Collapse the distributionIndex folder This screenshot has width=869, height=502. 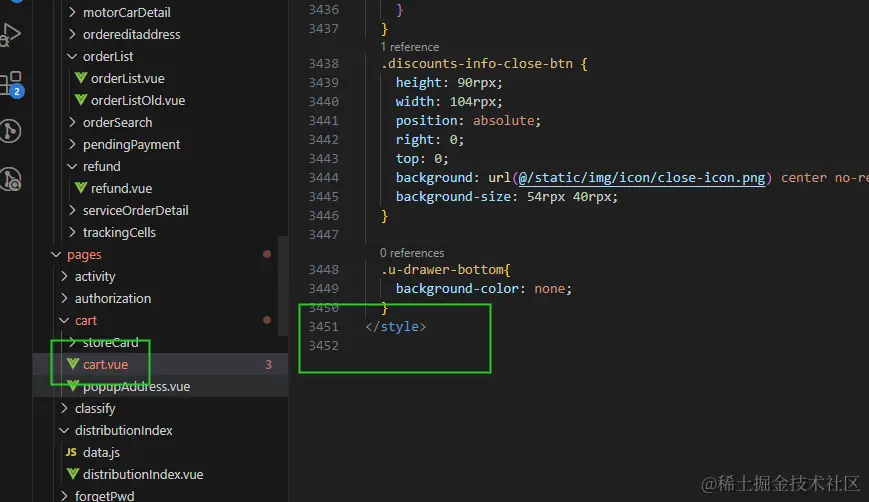64,431
